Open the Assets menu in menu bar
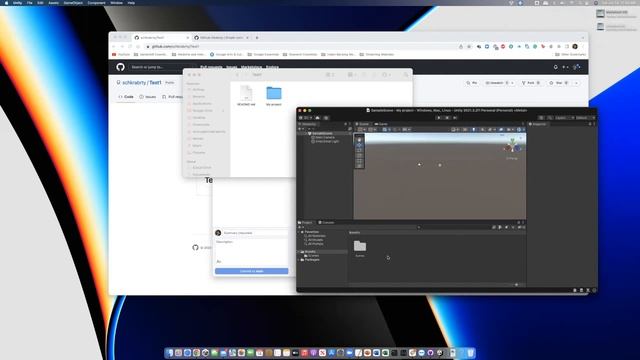 coord(53,3)
